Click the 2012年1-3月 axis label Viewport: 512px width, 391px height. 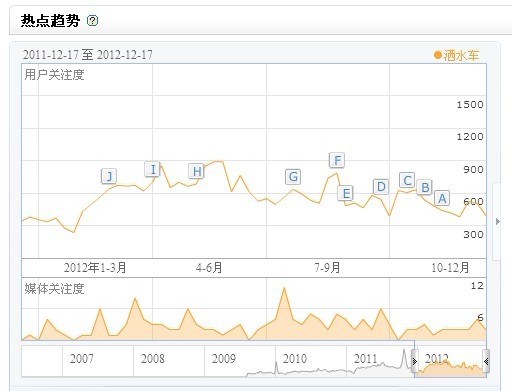click(x=95, y=268)
